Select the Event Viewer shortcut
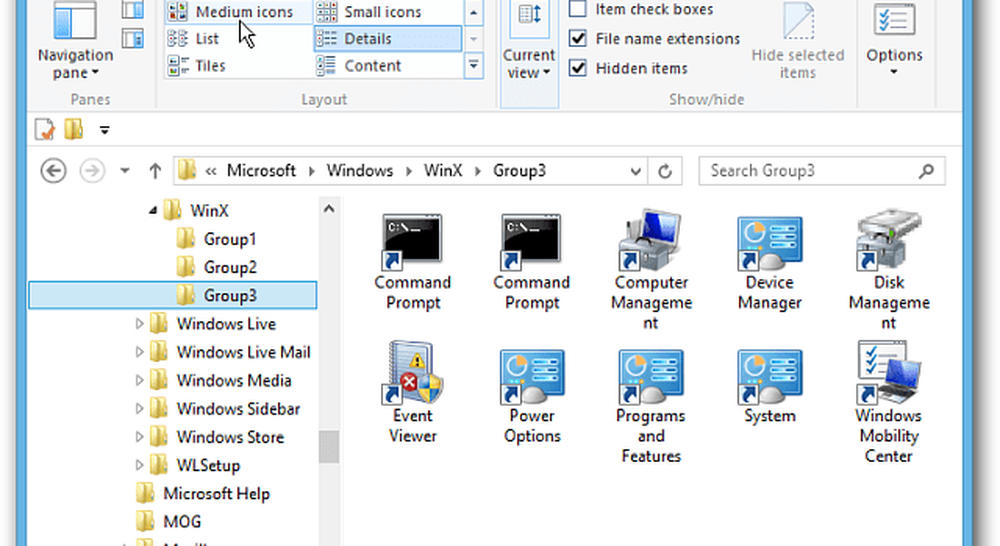1000x546 pixels. tap(412, 377)
